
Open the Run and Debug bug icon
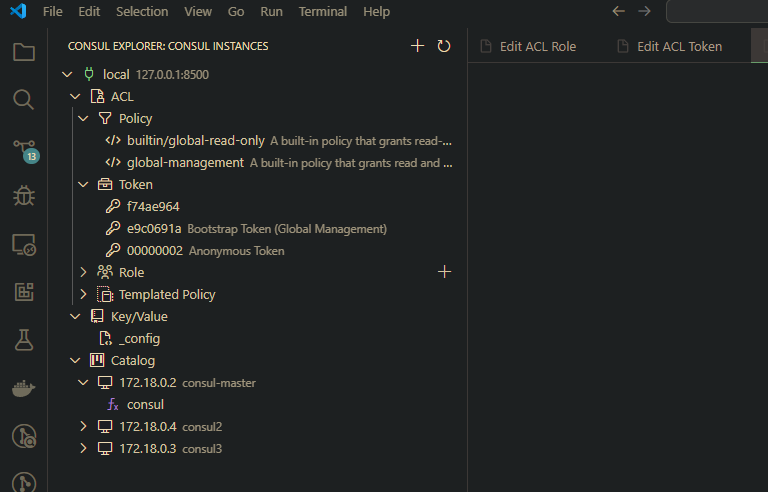[24, 196]
